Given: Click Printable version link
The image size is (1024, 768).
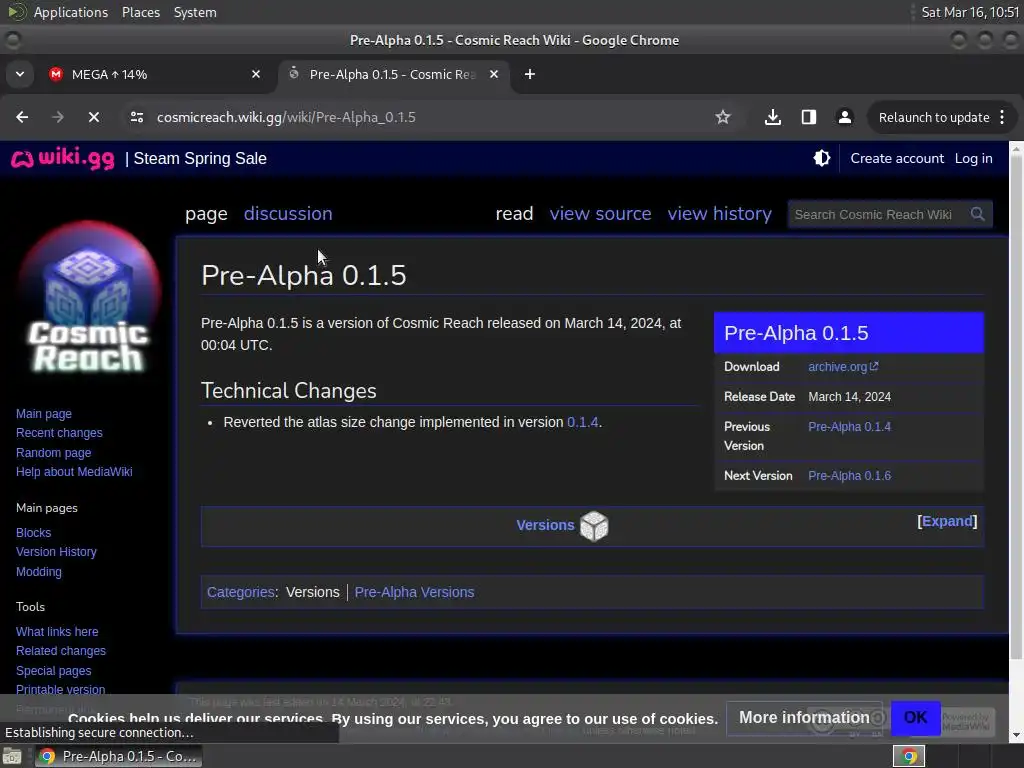Looking at the screenshot, I should (60, 690).
